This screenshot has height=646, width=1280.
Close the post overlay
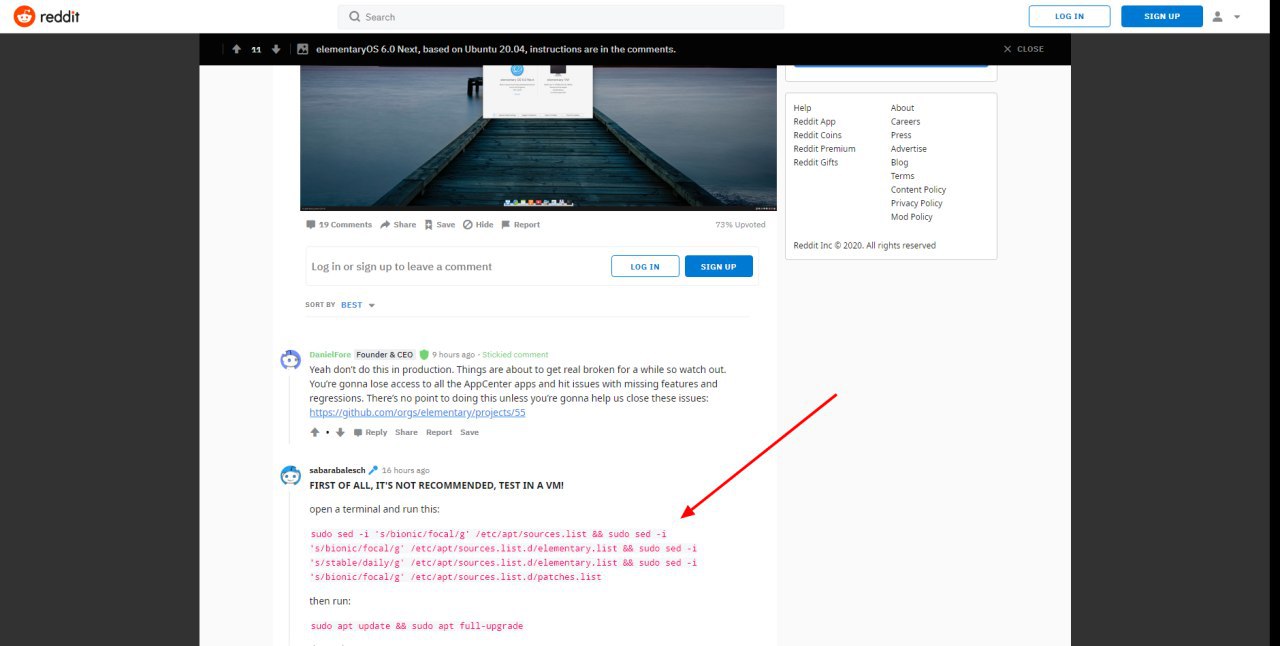(1023, 49)
